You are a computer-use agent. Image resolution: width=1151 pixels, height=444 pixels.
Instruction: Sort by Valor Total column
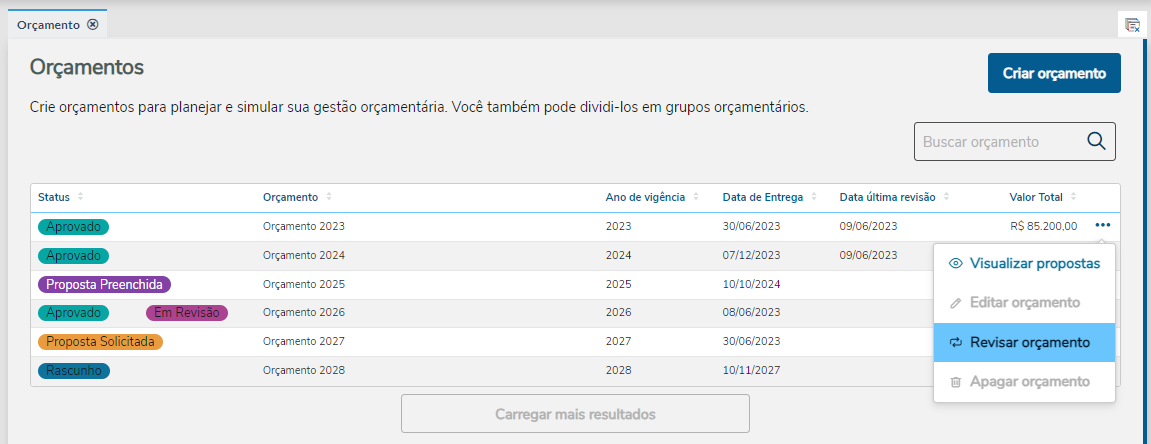1073,197
